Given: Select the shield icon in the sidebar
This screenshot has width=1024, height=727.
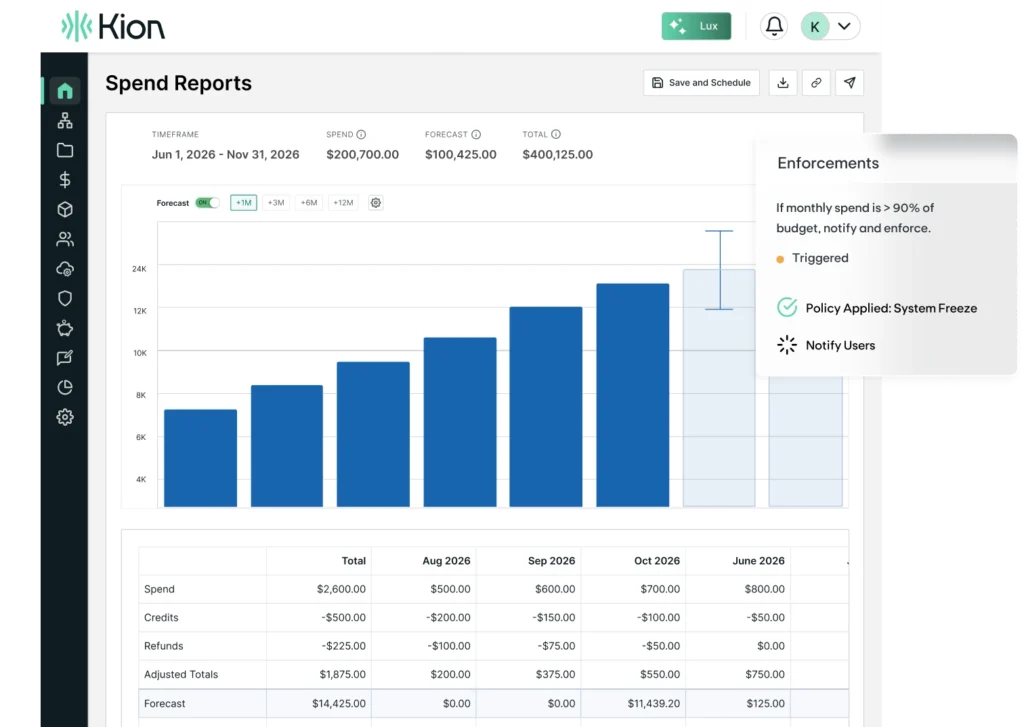Looking at the screenshot, I should [65, 298].
